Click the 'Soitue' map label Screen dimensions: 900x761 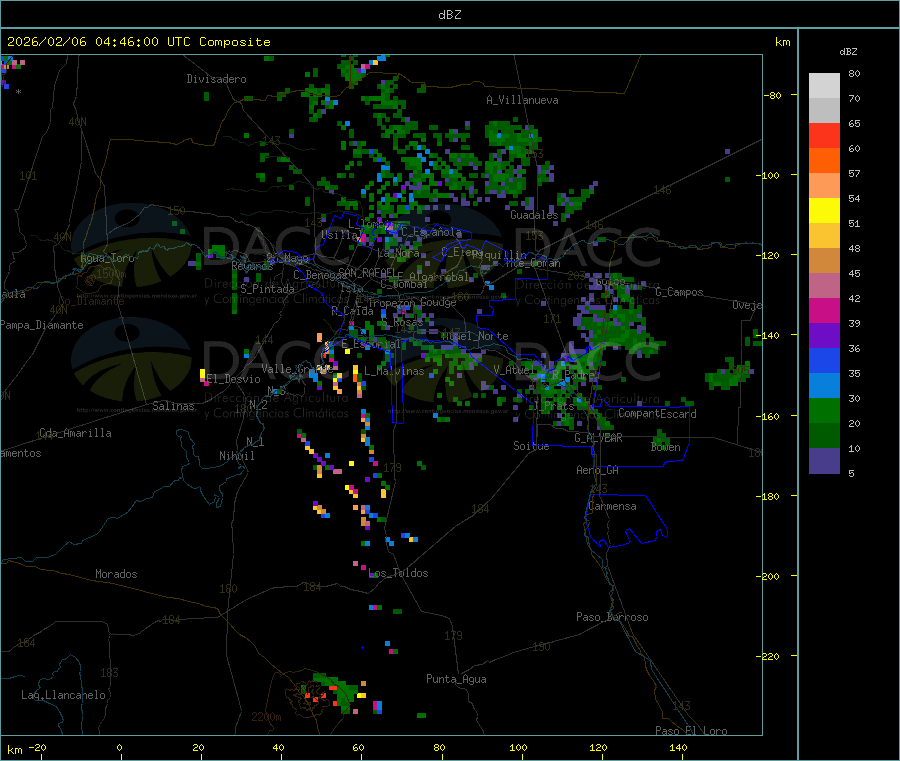531,446
